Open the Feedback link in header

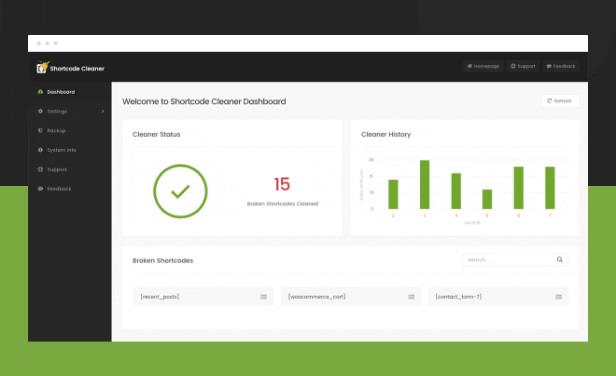pyautogui.click(x=561, y=66)
